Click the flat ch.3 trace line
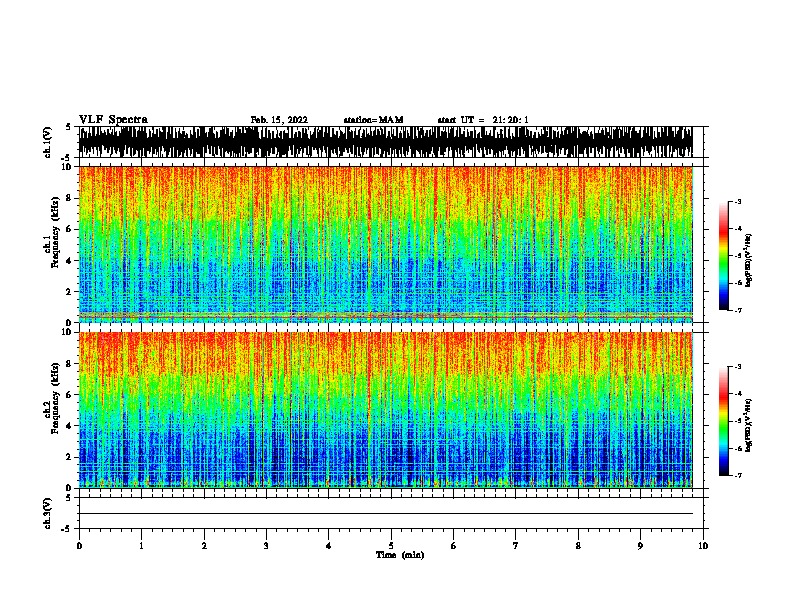This screenshot has height=612, width=792. point(385,514)
